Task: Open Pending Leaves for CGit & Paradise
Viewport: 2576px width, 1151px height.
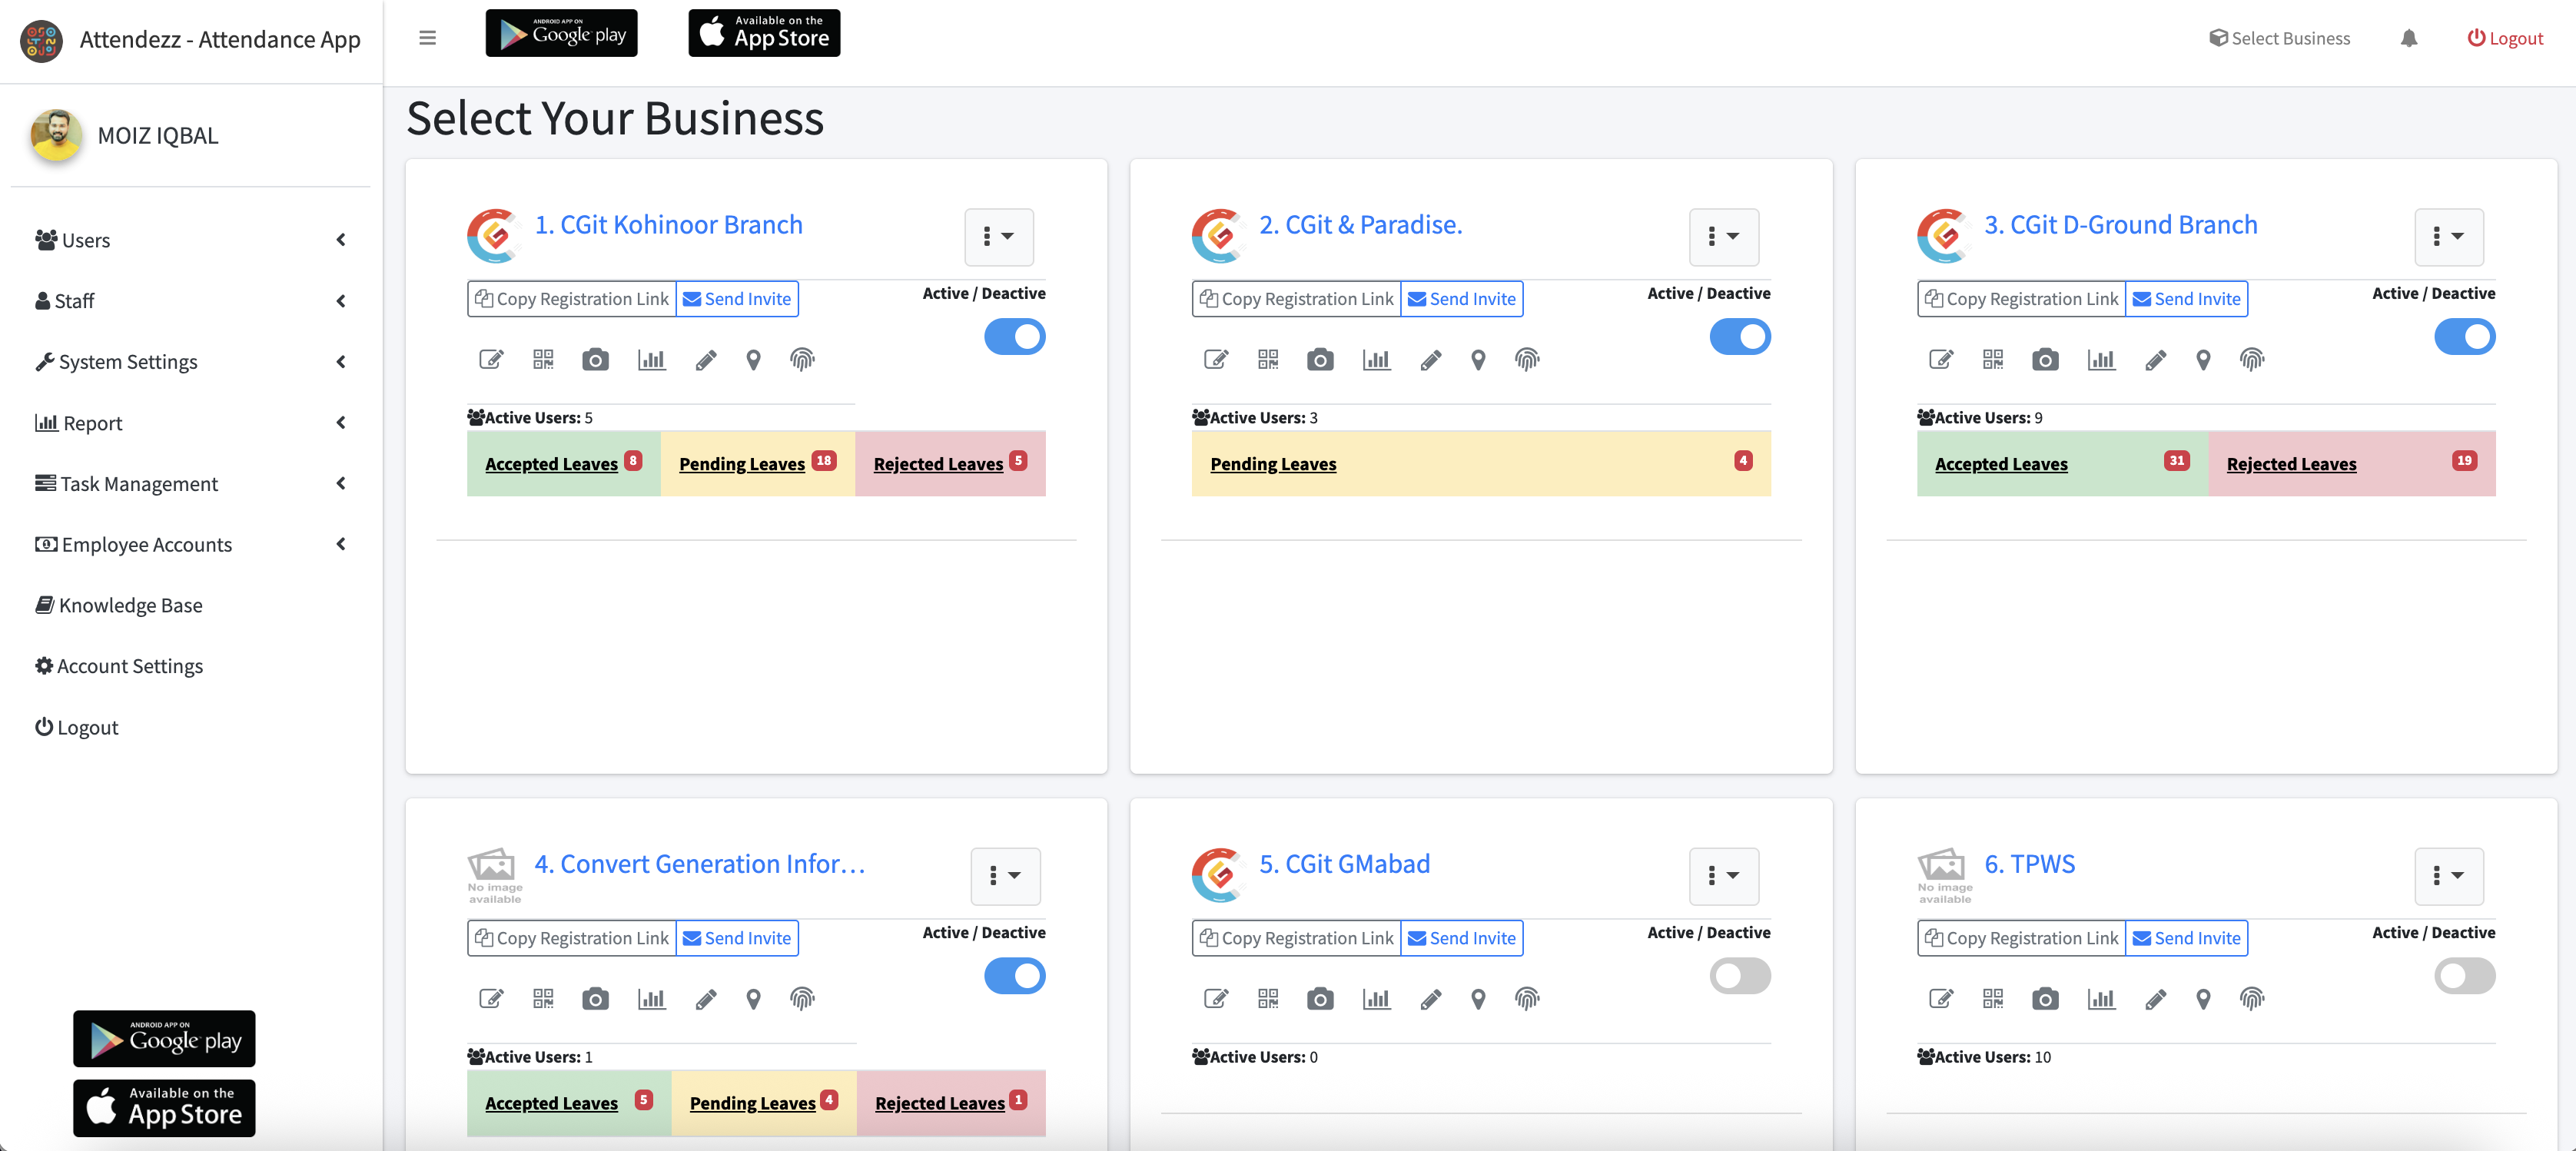Action: click(1273, 464)
